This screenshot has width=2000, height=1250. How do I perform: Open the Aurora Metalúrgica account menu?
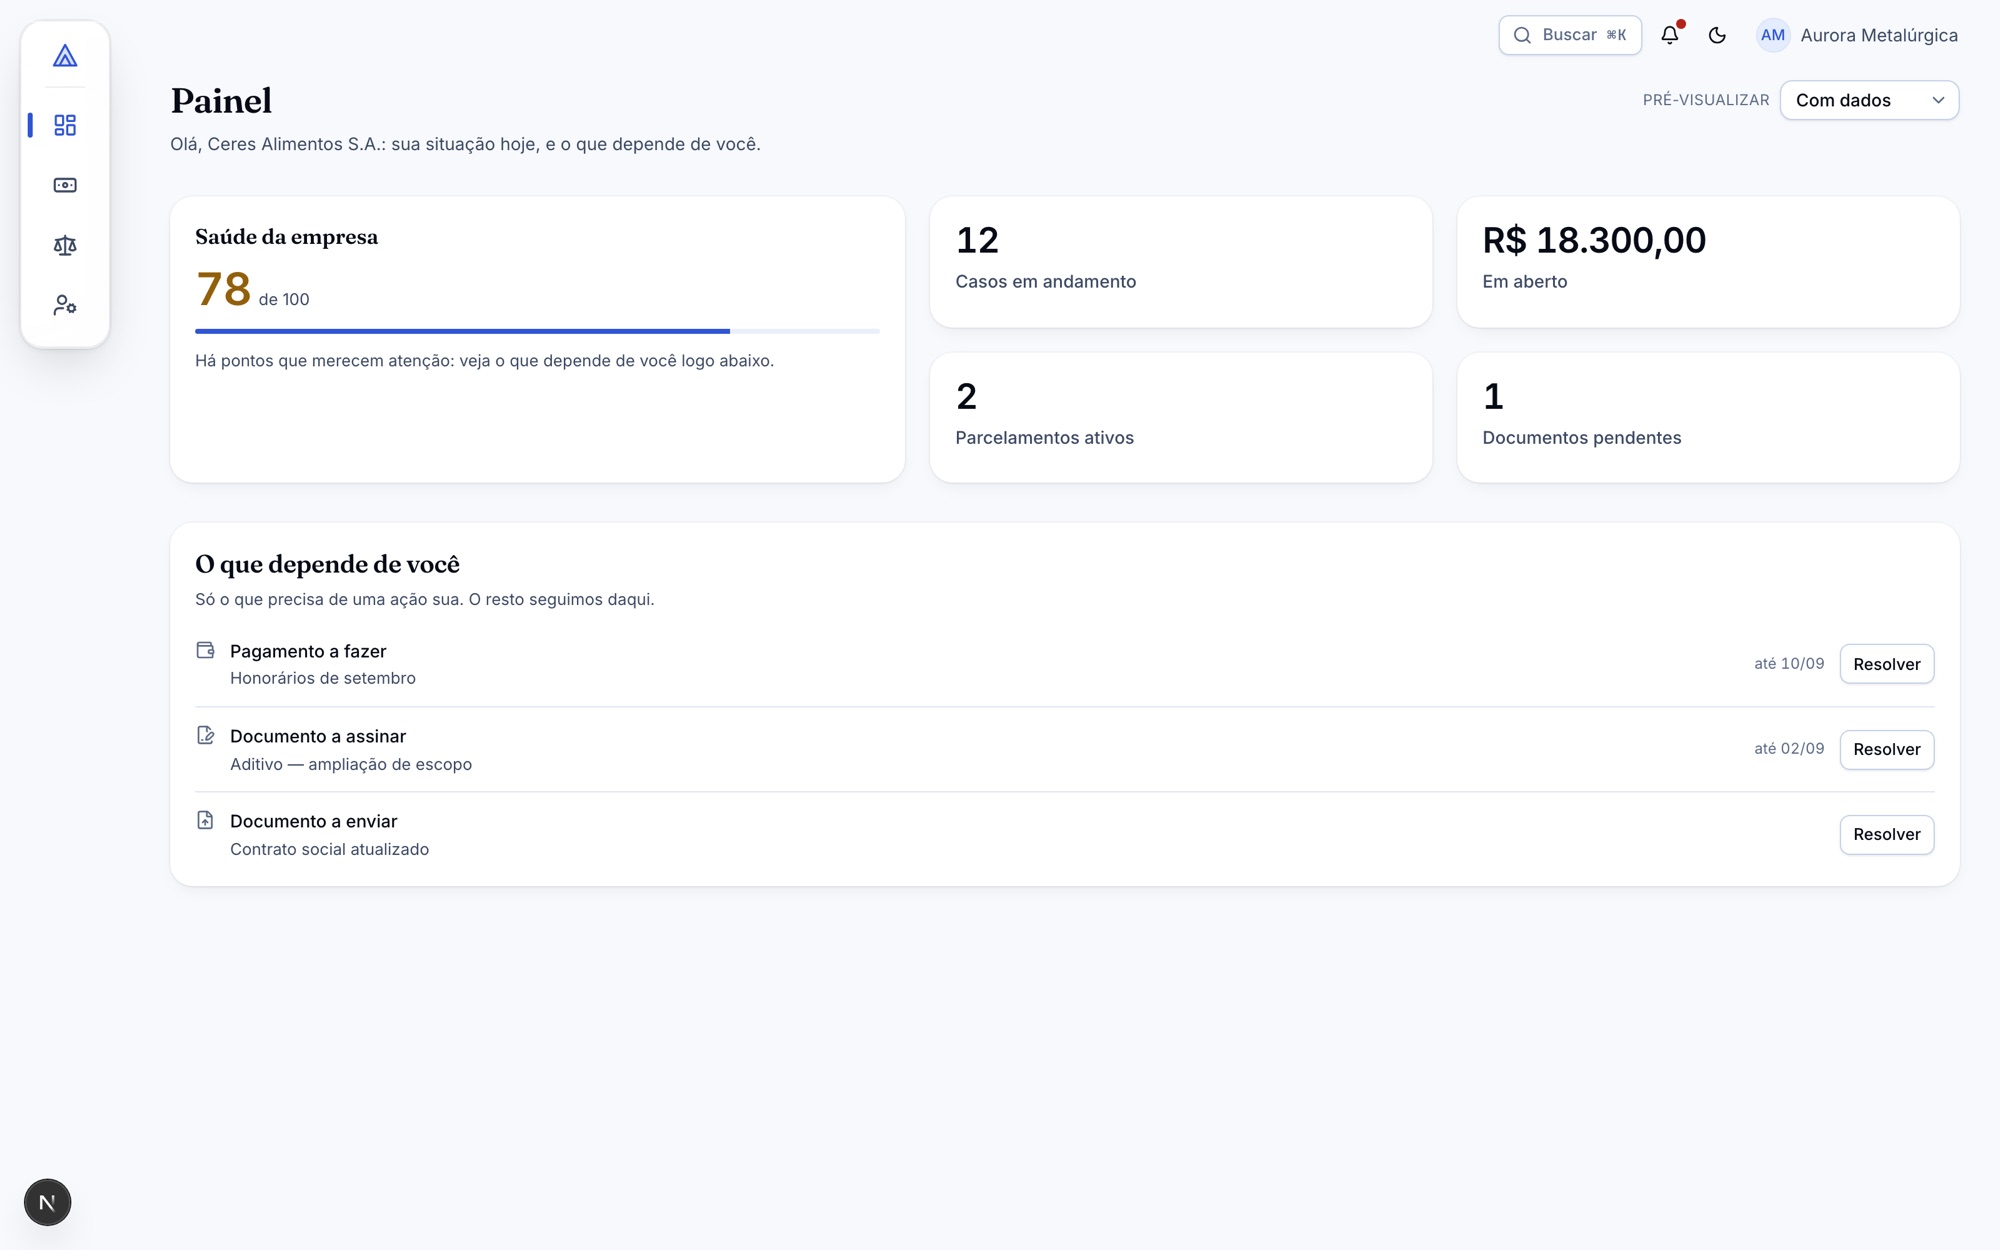tap(1857, 35)
